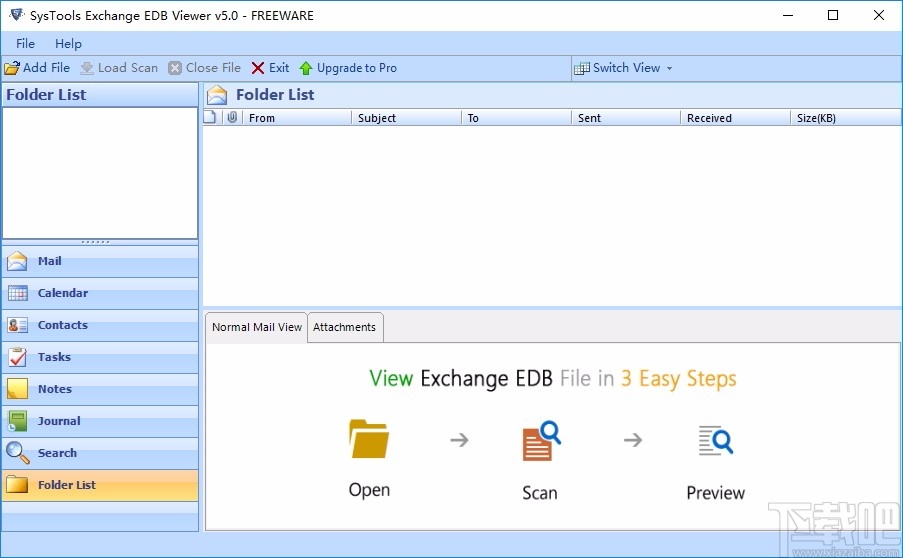
Task: Select the Contacts card icon in sidebar
Action: (17, 325)
